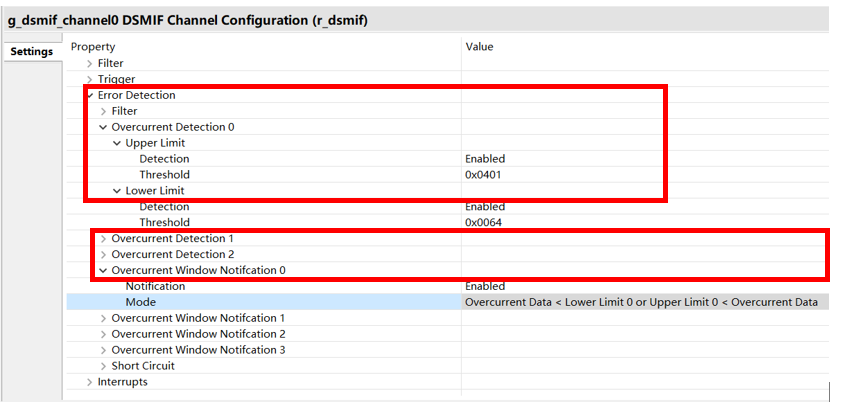Screen dimensions: 846x405
Task: Expand the Trigger property group
Action: [x=90, y=79]
